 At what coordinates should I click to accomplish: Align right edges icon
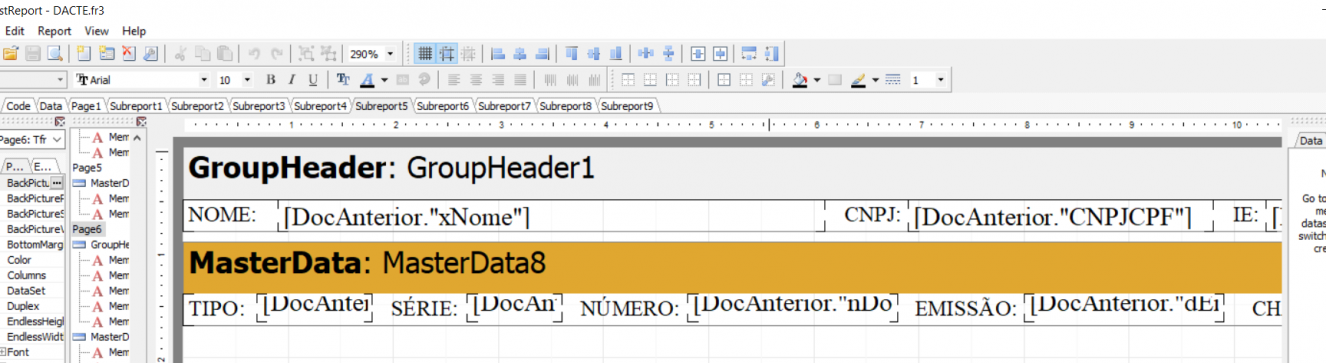(x=542, y=54)
